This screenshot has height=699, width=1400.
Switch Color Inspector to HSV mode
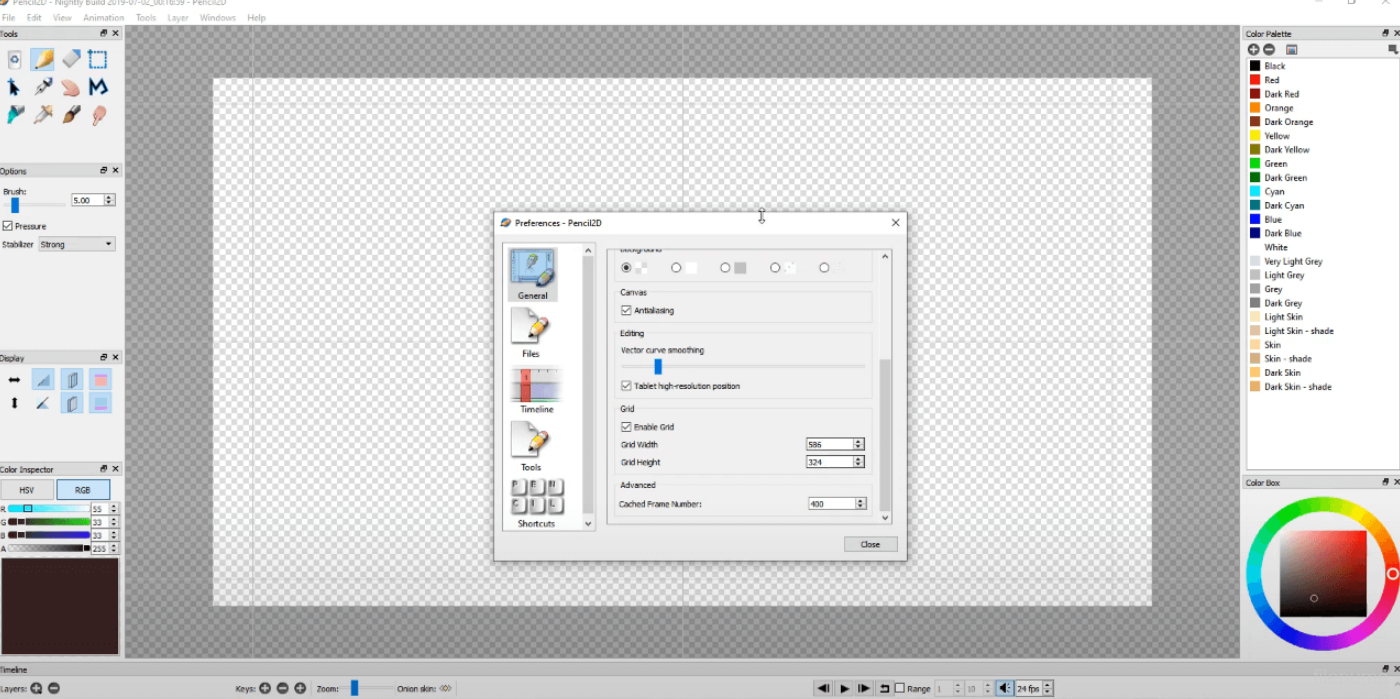27,490
